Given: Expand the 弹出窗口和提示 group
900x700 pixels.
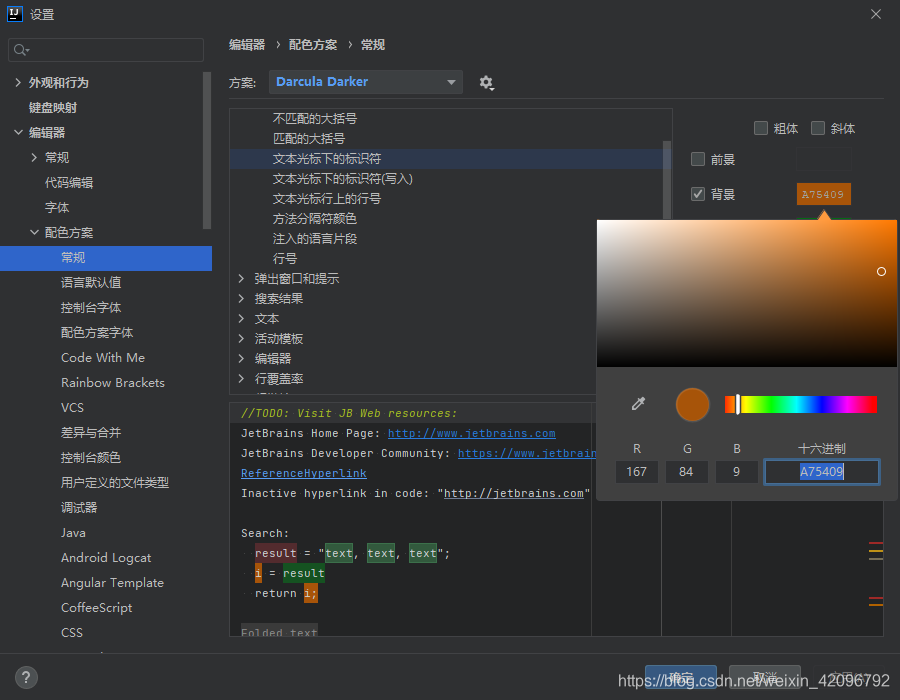Looking at the screenshot, I should click(241, 278).
